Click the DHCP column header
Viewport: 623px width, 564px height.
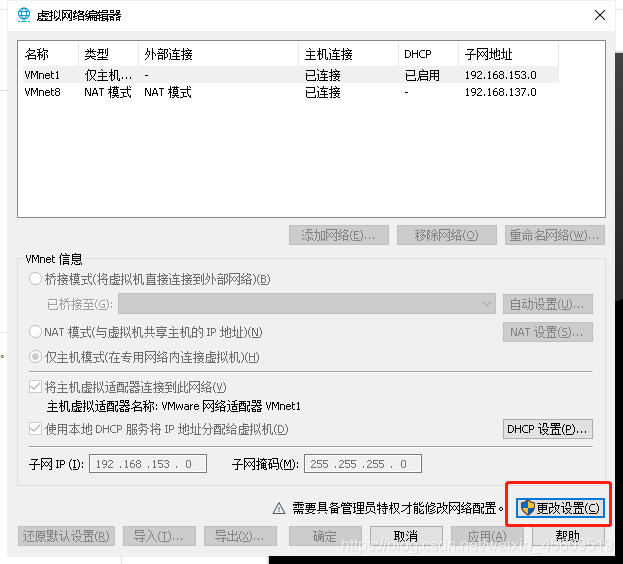point(428,54)
